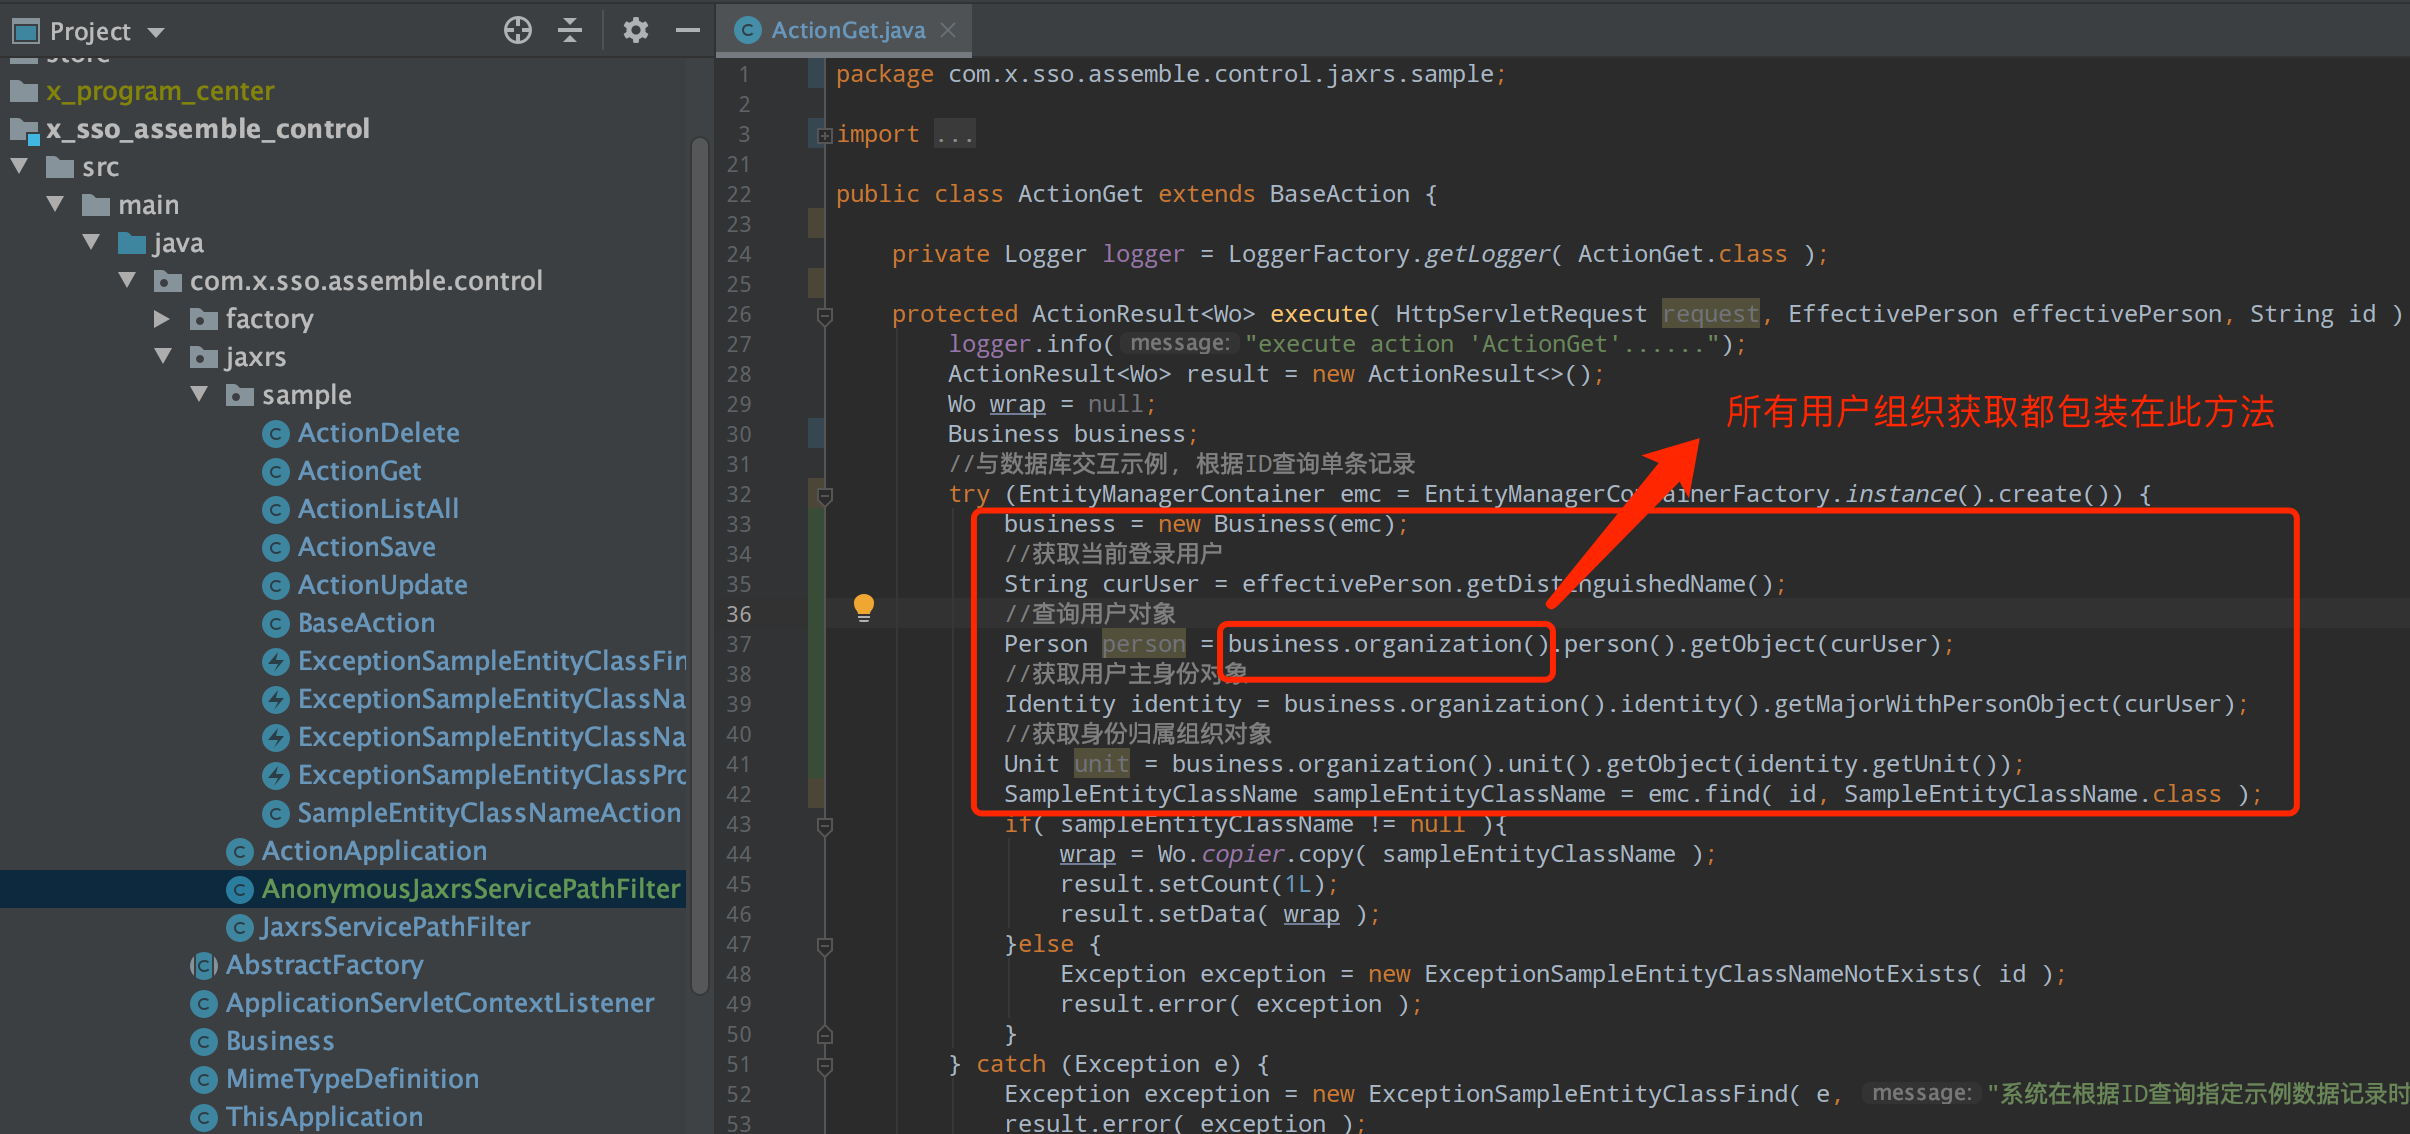Expand the factory package

tap(162, 318)
